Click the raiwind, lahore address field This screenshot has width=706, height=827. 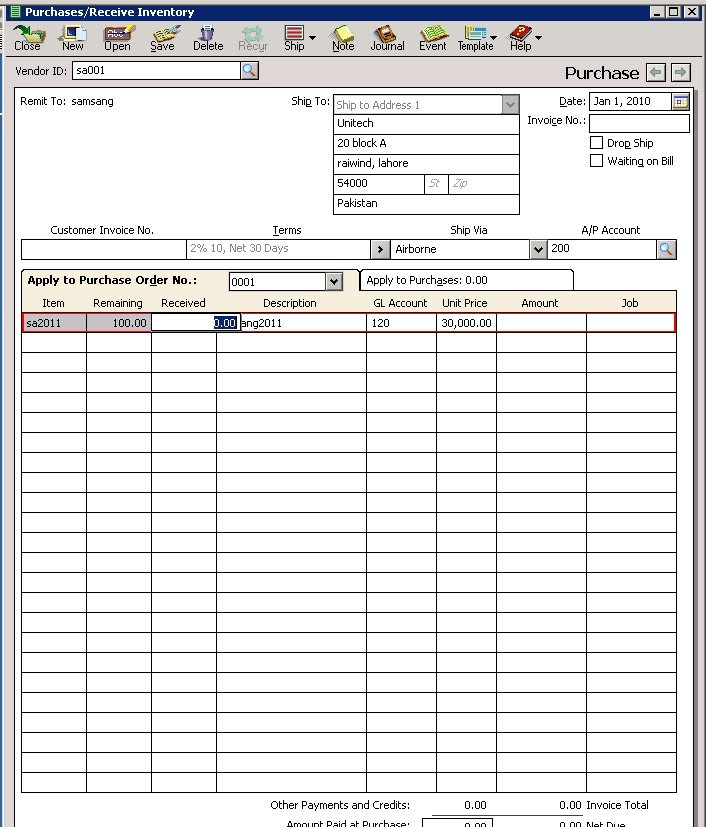(426, 164)
